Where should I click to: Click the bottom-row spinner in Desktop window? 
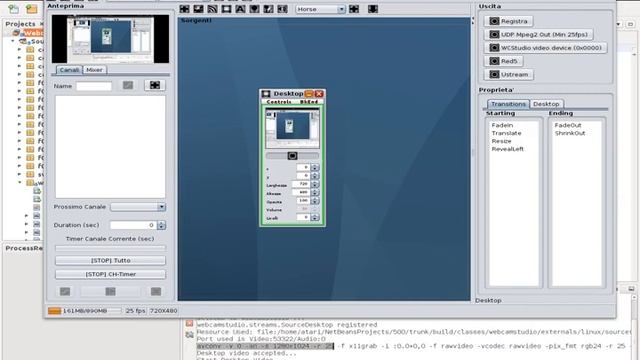(x=314, y=218)
